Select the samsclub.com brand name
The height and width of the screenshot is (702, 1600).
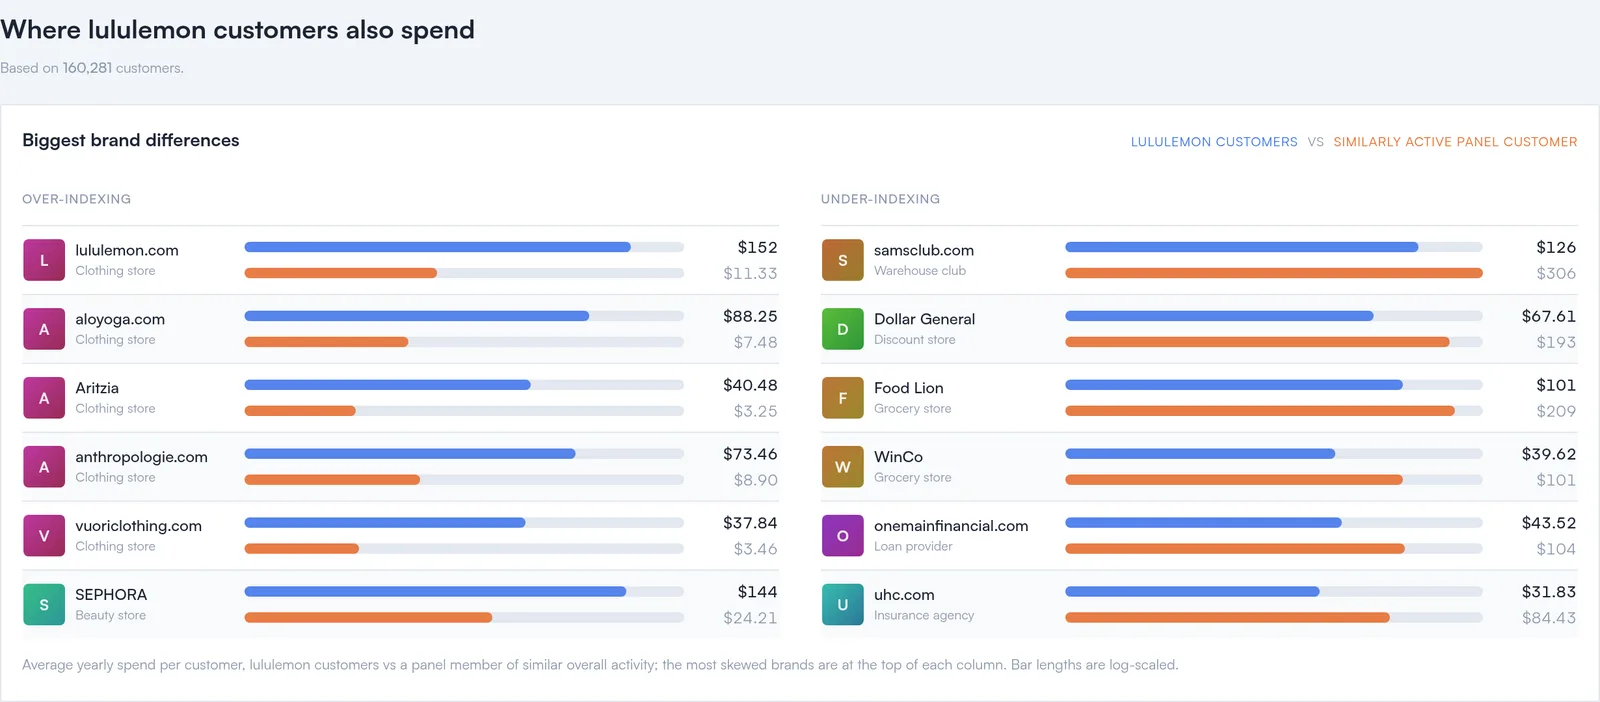(924, 250)
